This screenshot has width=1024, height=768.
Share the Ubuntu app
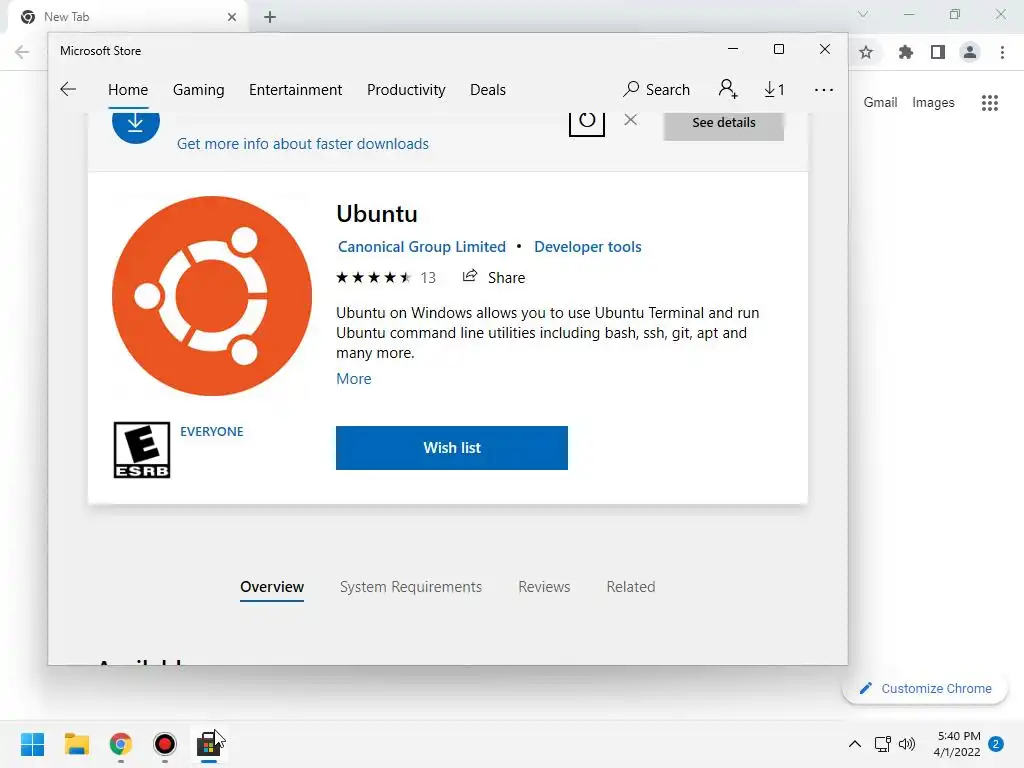494,278
